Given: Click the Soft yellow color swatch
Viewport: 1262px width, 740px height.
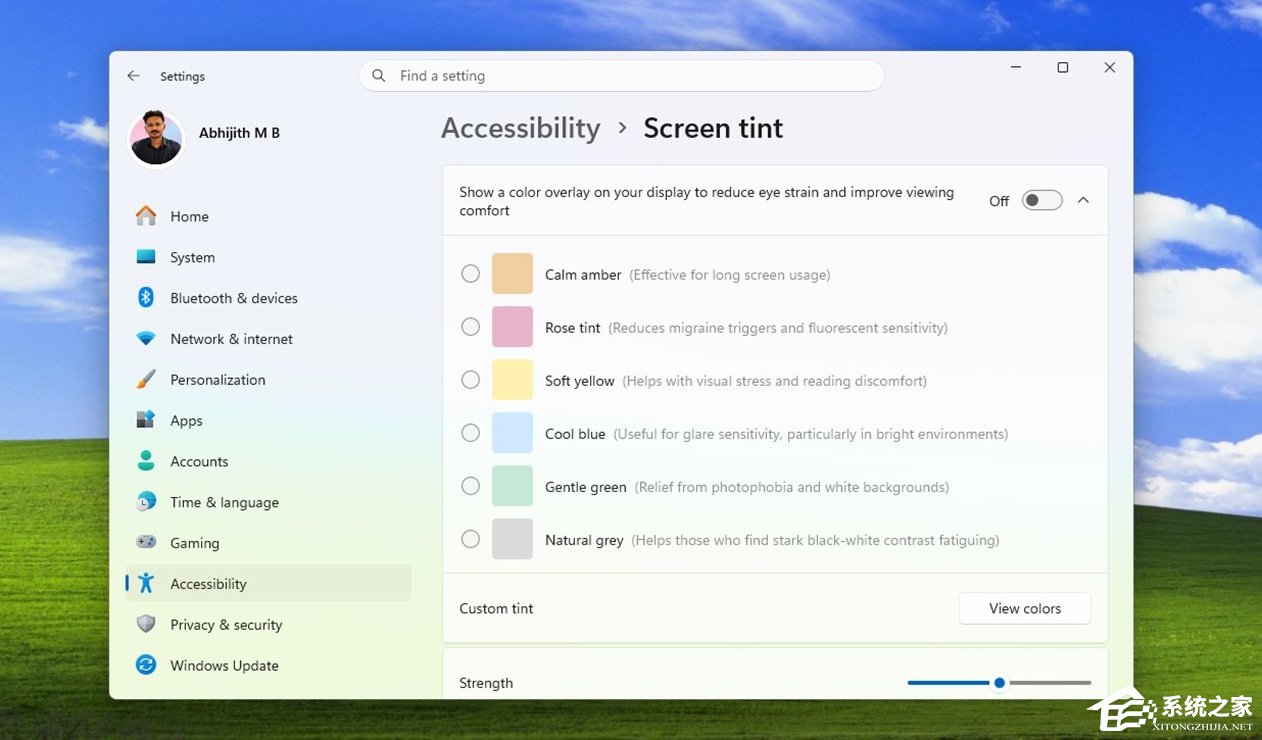Looking at the screenshot, I should 512,380.
